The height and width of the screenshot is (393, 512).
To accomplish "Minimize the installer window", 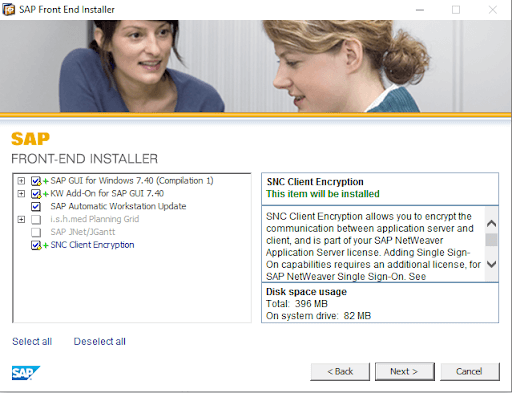I will click(x=420, y=10).
